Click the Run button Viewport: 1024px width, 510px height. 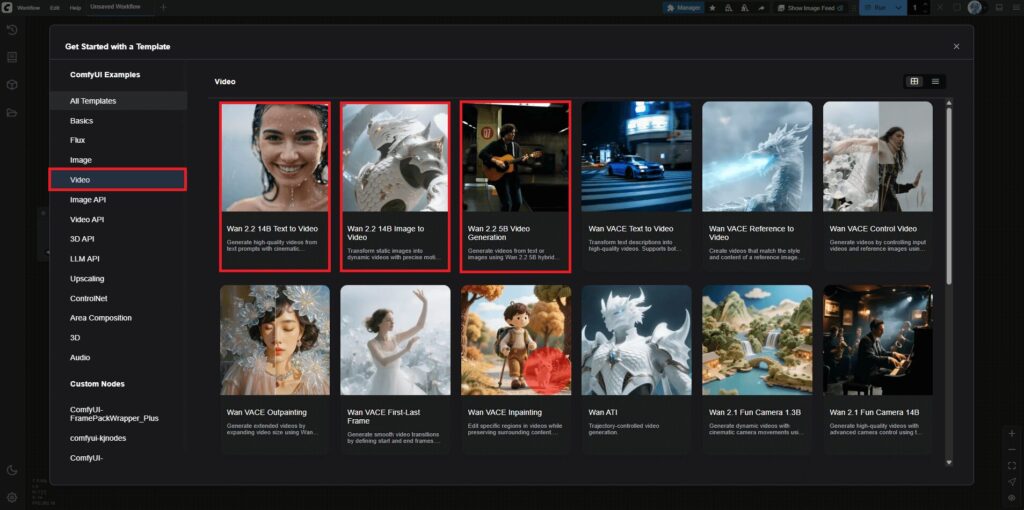[875, 8]
